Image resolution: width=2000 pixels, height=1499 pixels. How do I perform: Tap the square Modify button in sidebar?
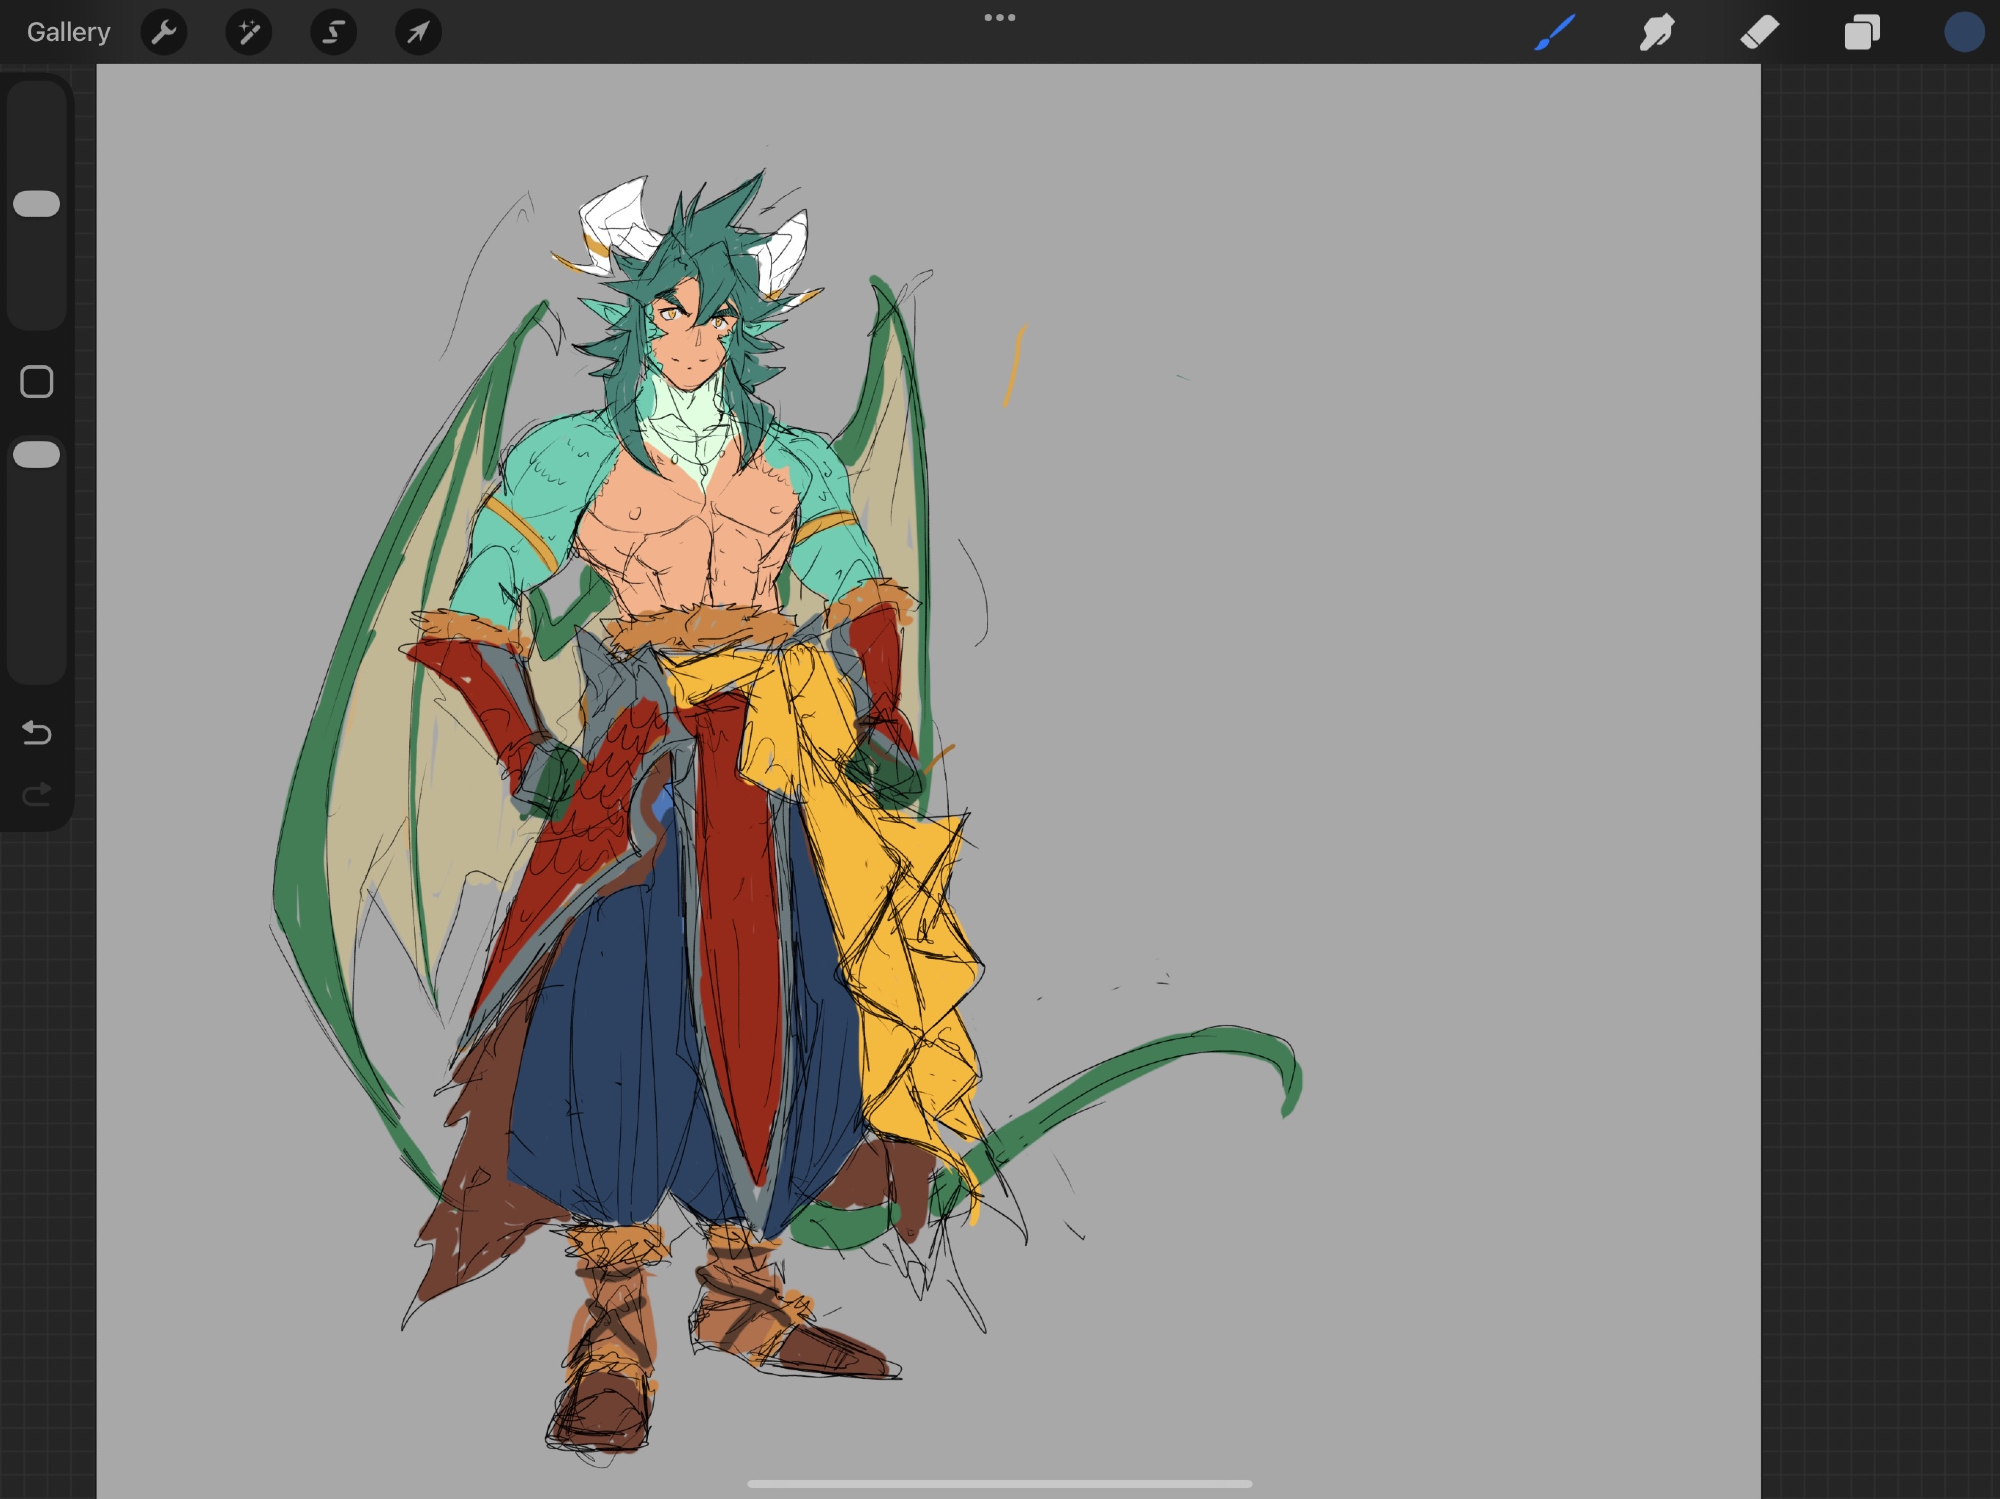click(37, 381)
